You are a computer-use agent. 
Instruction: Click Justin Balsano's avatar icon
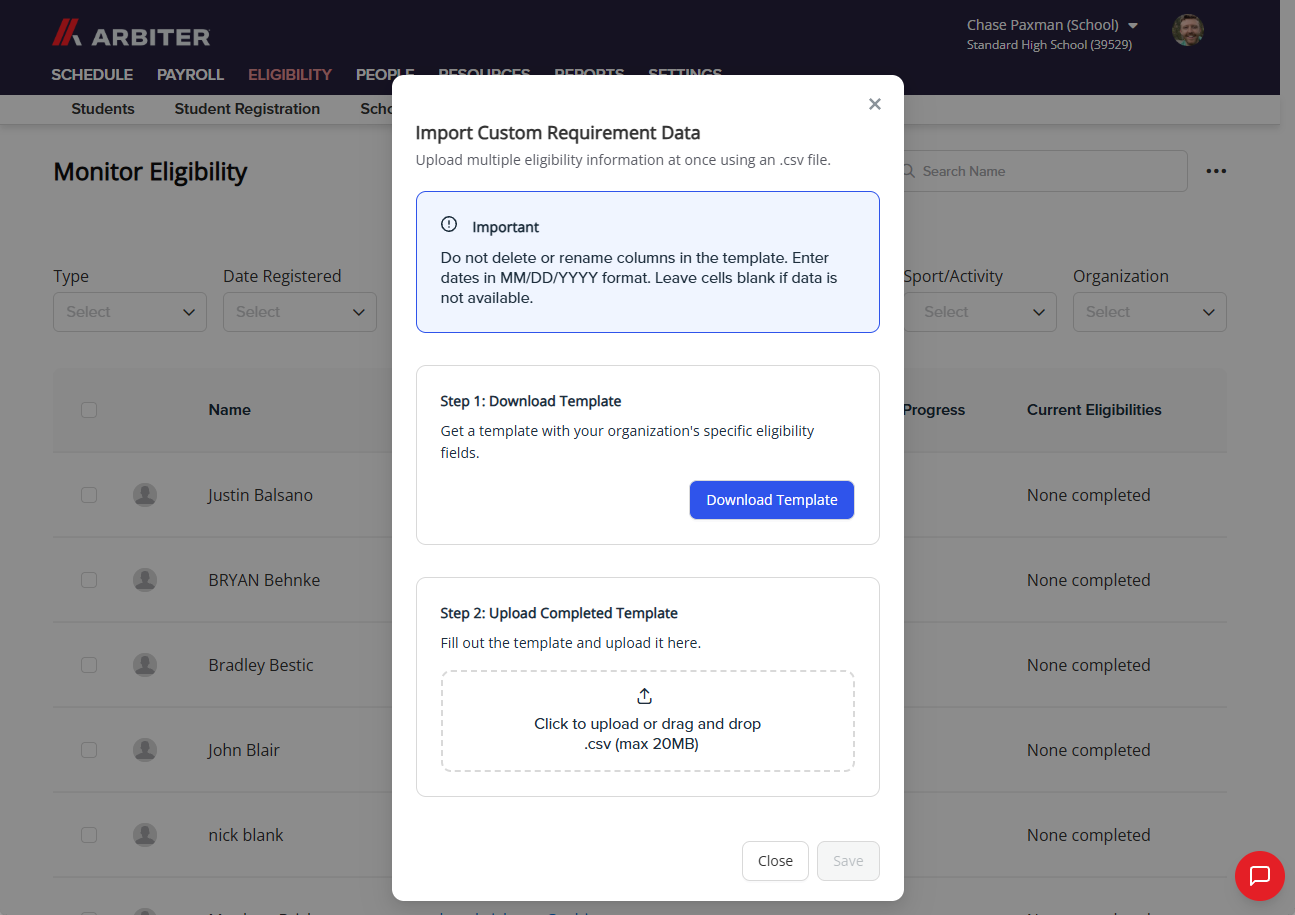[145, 495]
